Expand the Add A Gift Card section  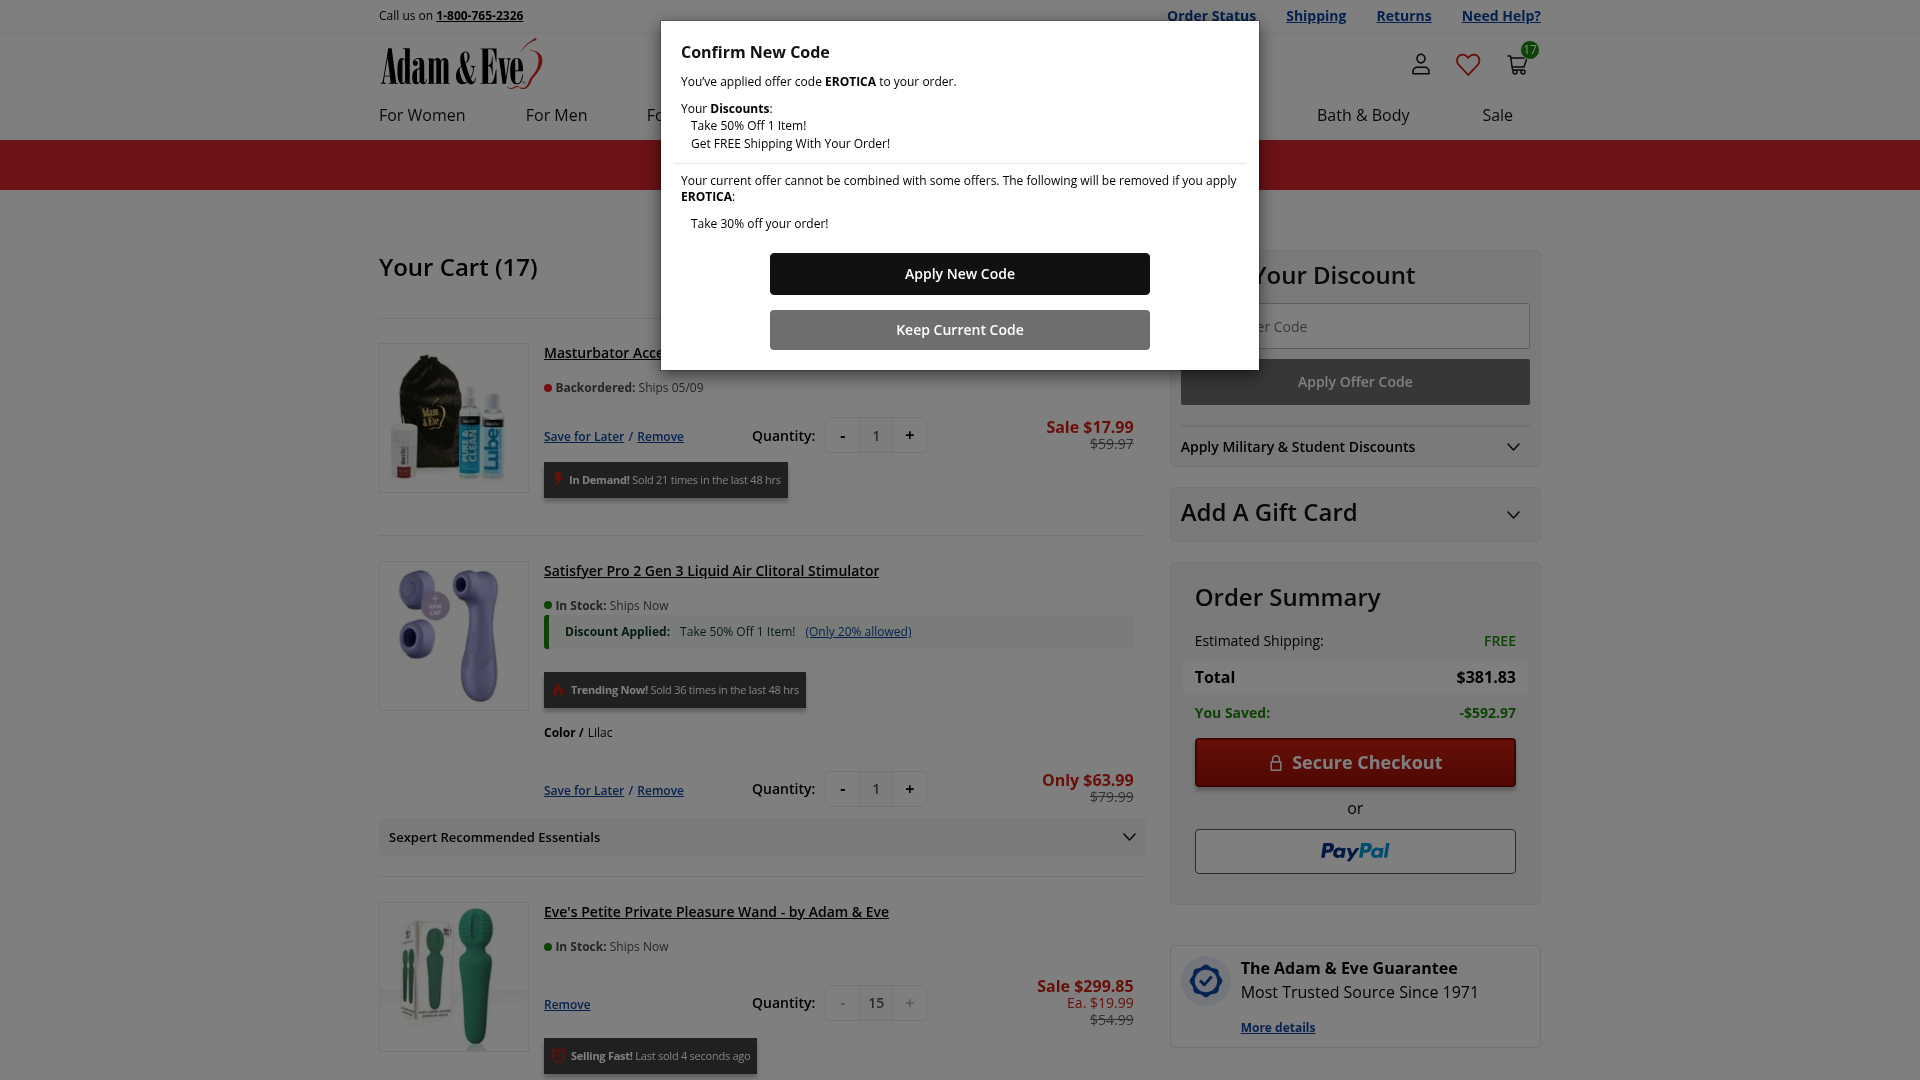coord(1355,514)
